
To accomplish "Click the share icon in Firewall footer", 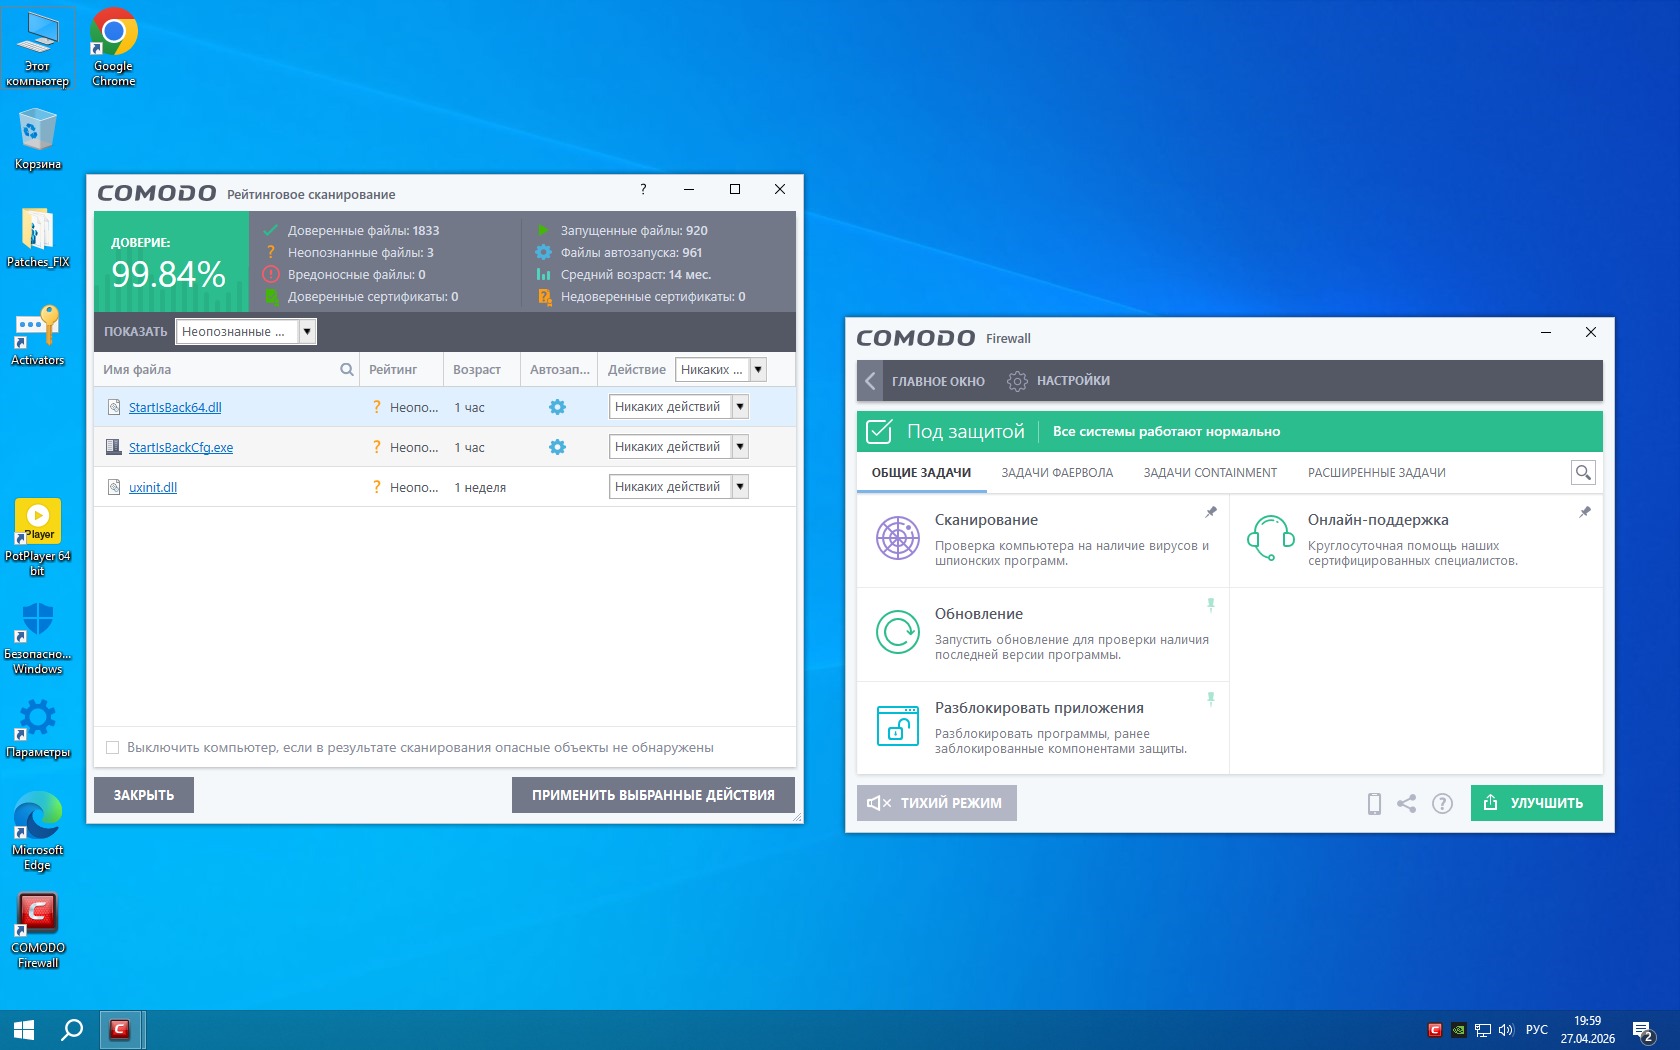I will [x=1407, y=803].
